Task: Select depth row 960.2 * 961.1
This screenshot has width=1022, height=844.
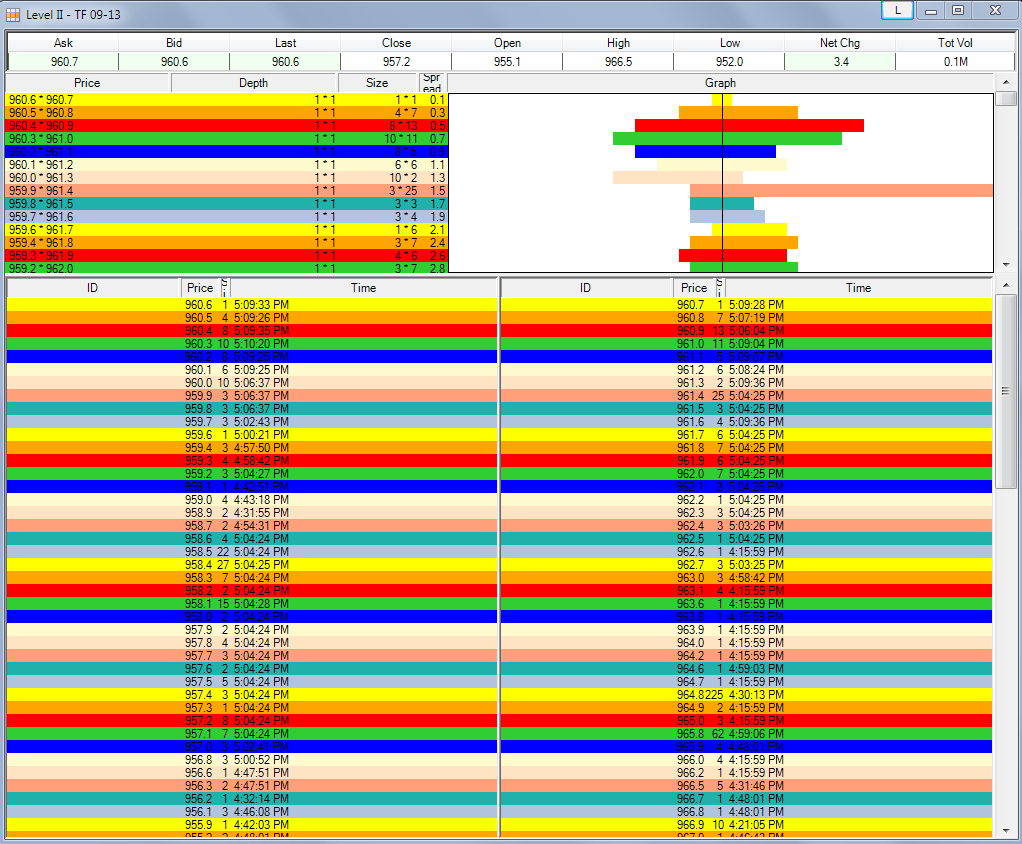Action: (x=226, y=152)
